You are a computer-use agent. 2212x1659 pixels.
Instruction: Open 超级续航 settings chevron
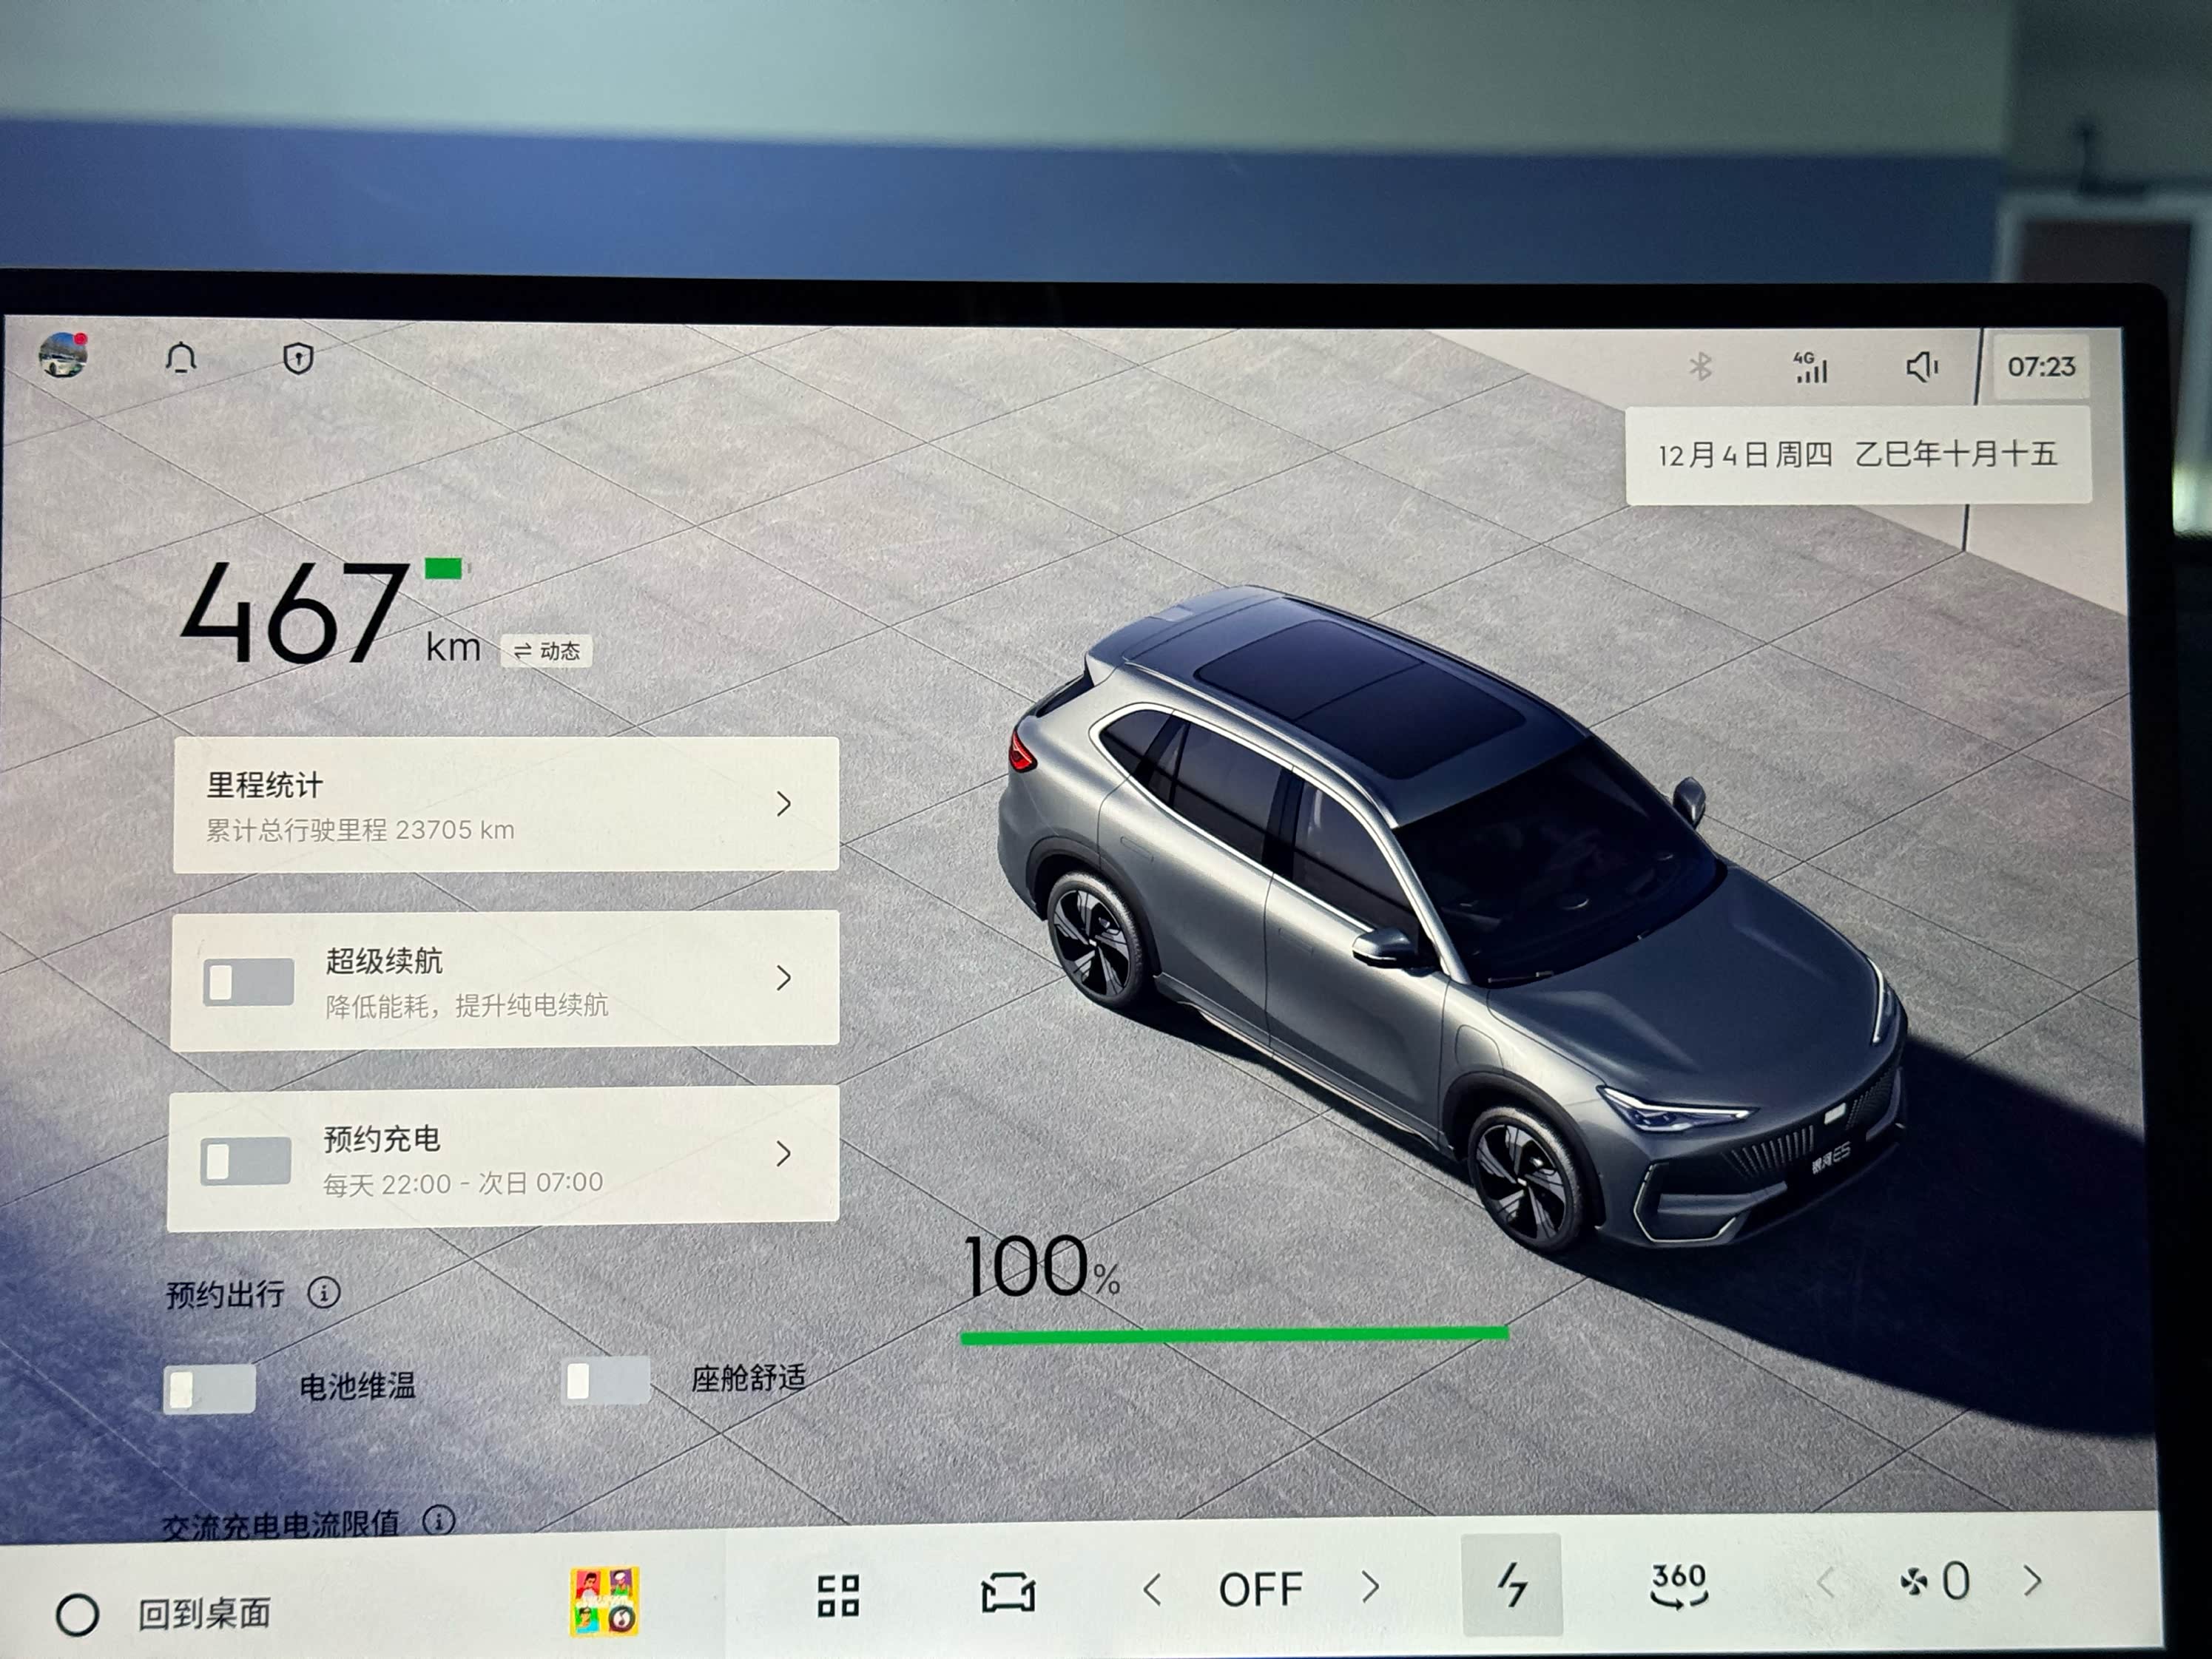(783, 978)
